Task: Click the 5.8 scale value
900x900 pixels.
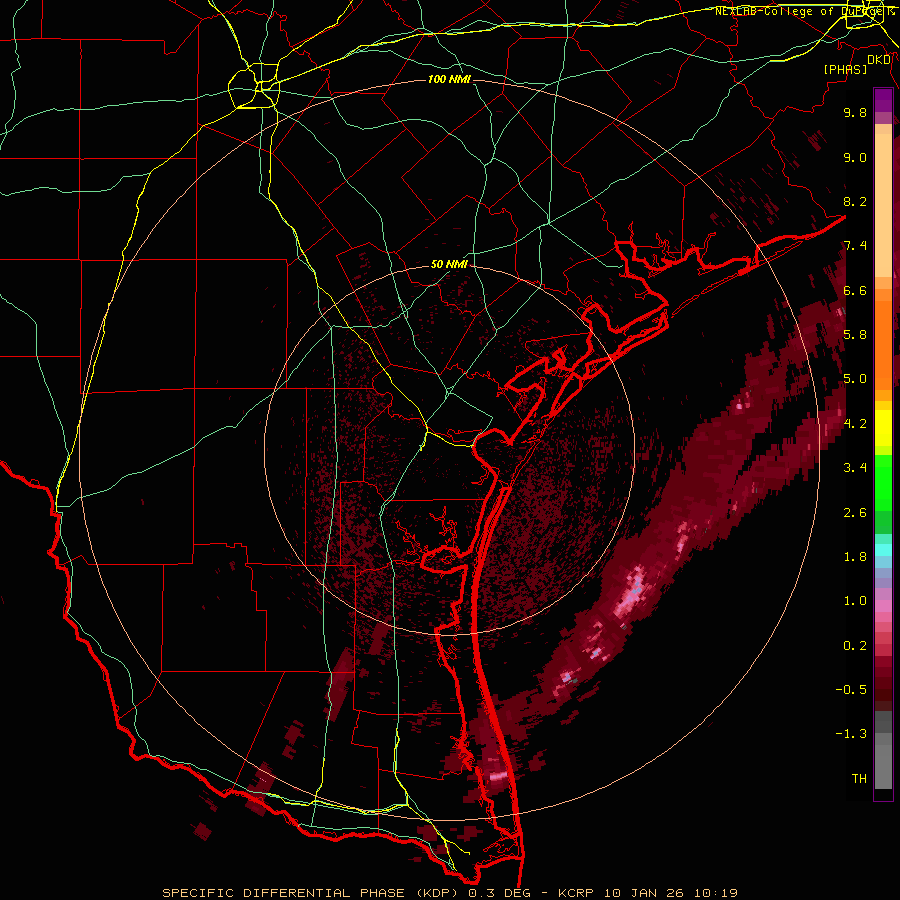Action: [x=855, y=335]
